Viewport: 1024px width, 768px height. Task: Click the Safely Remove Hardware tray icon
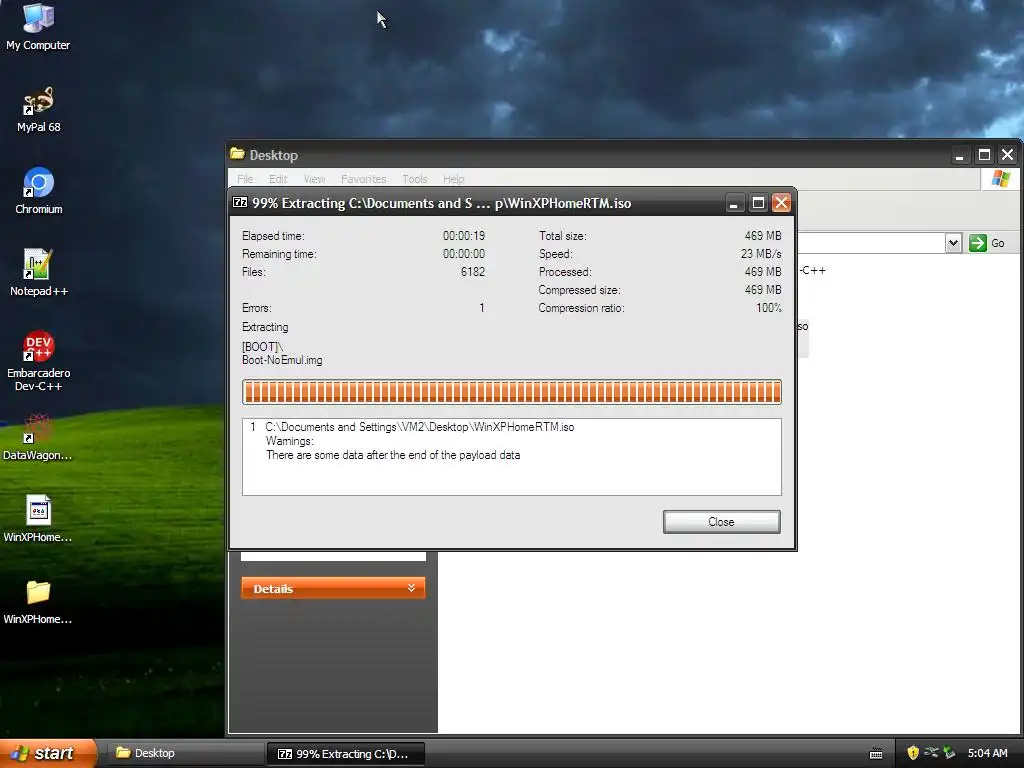click(x=949, y=753)
